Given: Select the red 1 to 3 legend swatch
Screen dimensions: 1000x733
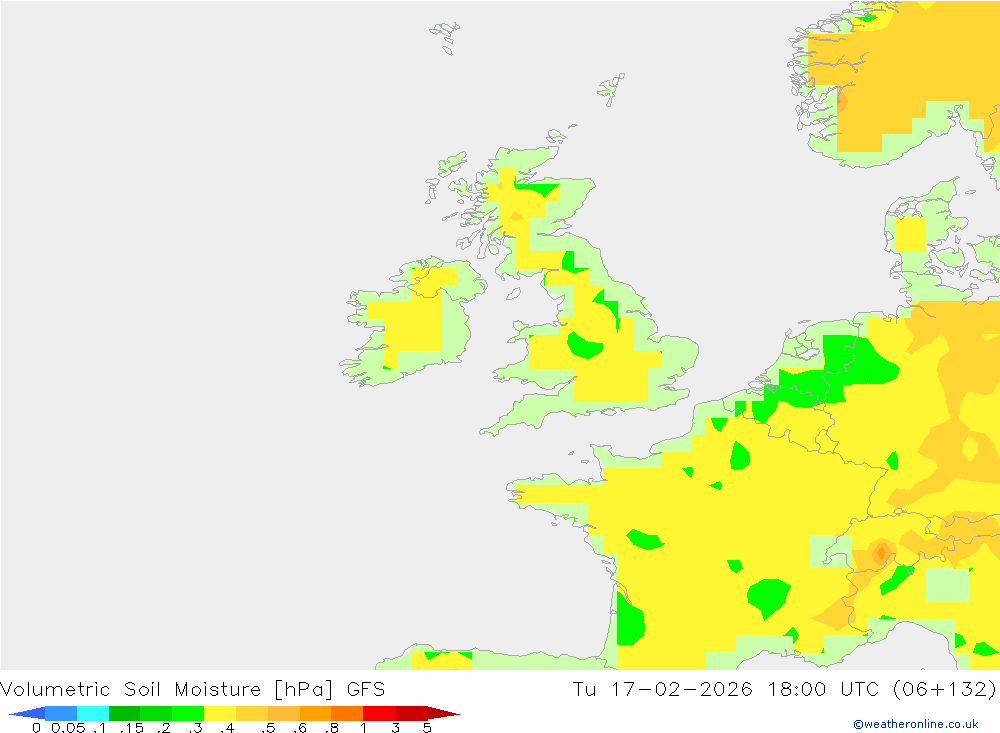Looking at the screenshot, I should 379,713.
